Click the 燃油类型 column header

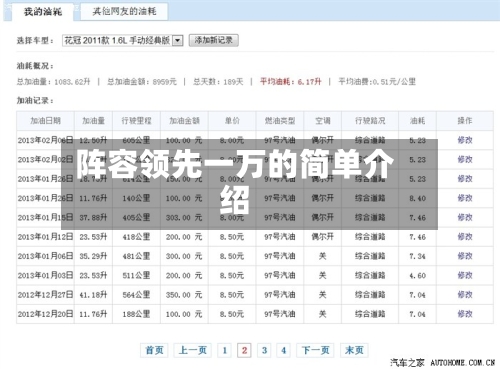(280, 121)
